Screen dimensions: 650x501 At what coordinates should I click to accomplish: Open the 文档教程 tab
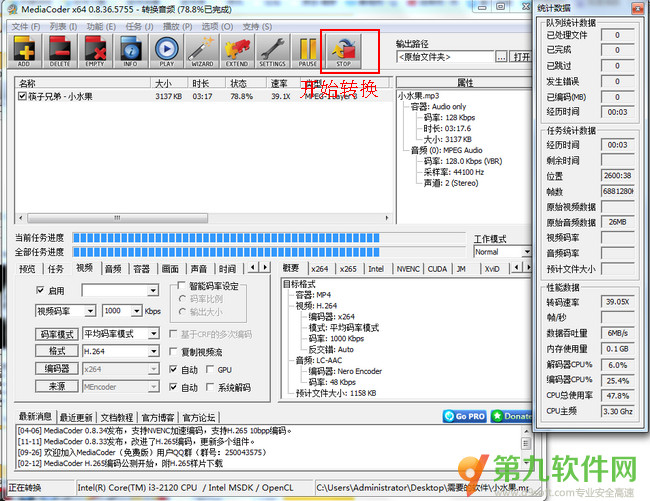[x=117, y=417]
